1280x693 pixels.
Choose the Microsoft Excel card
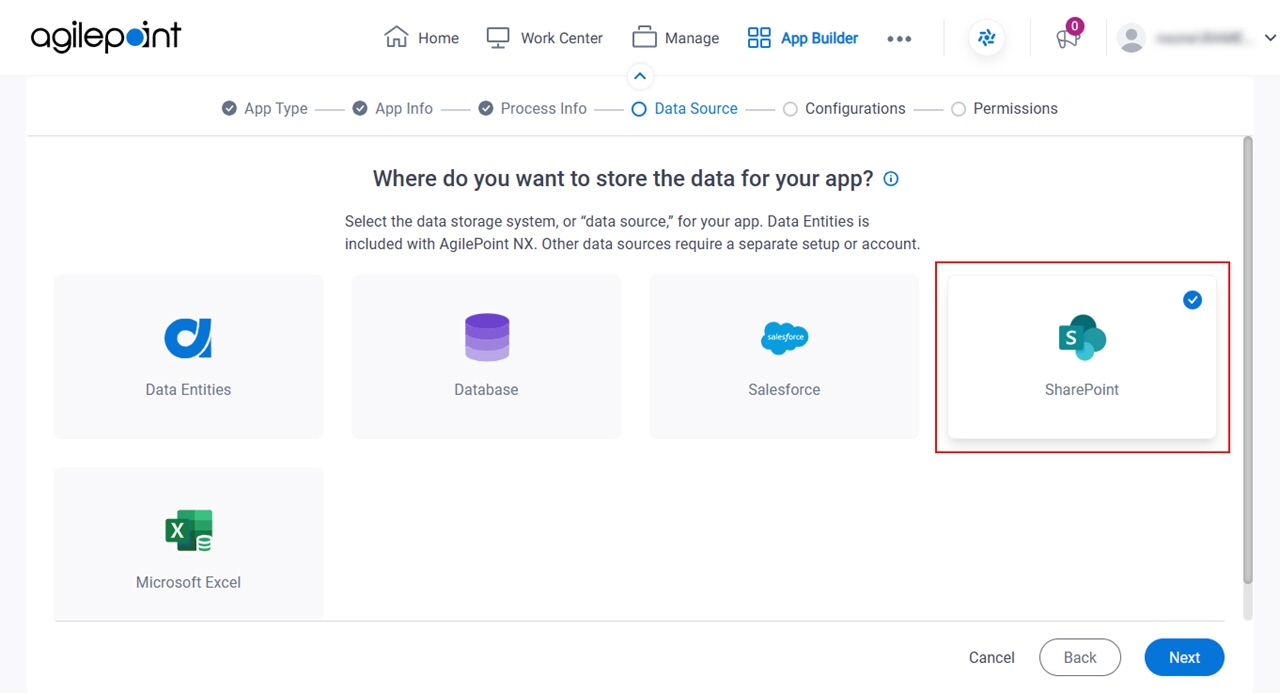click(x=188, y=543)
